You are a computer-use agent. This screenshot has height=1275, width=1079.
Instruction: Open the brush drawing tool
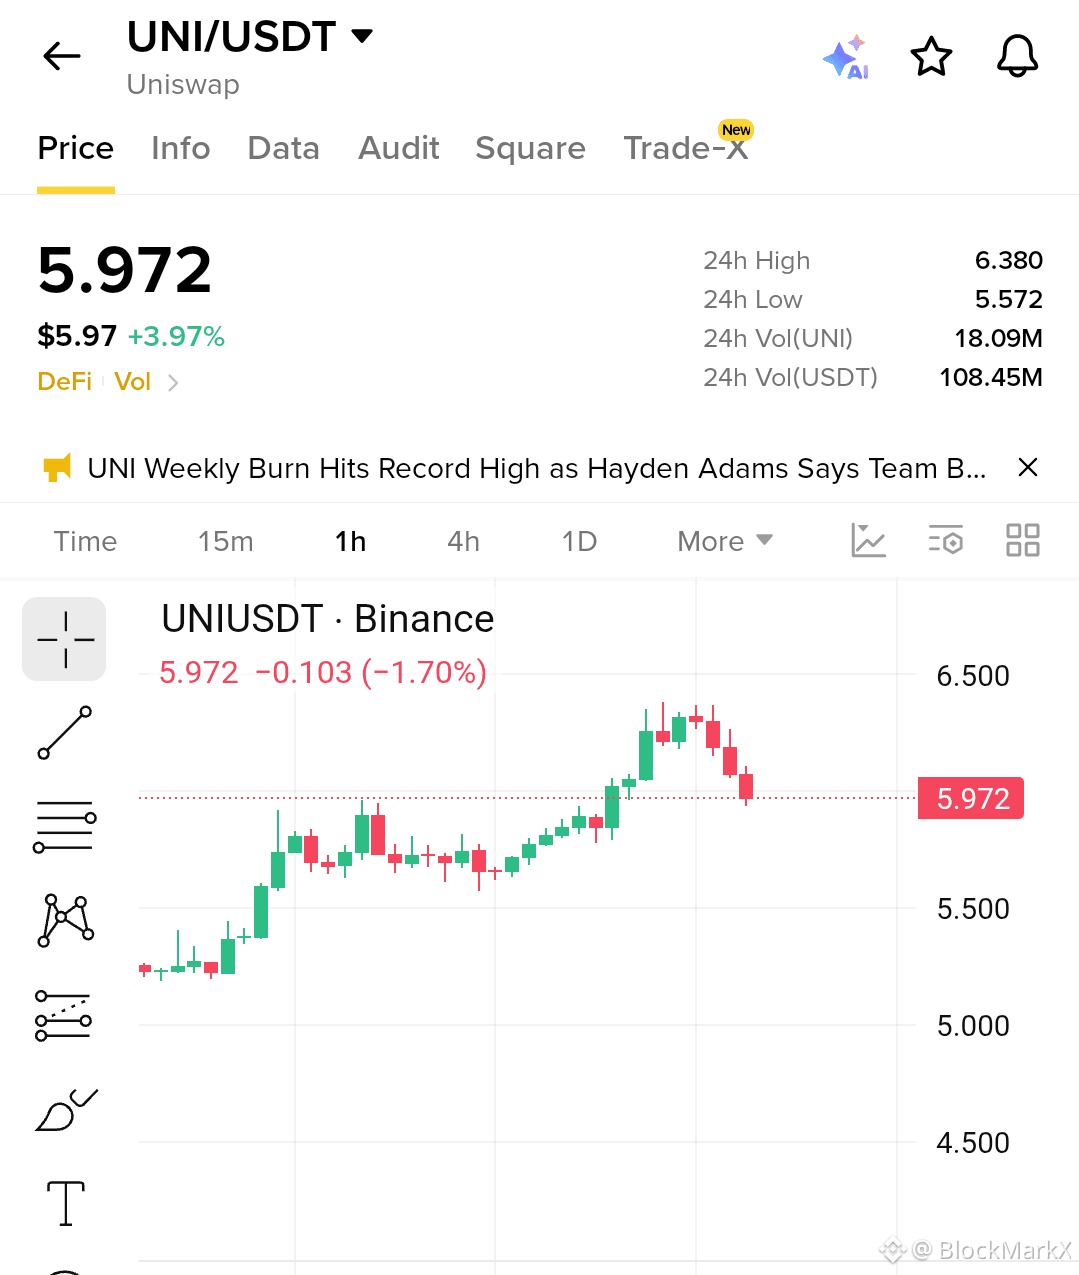[x=65, y=1110]
